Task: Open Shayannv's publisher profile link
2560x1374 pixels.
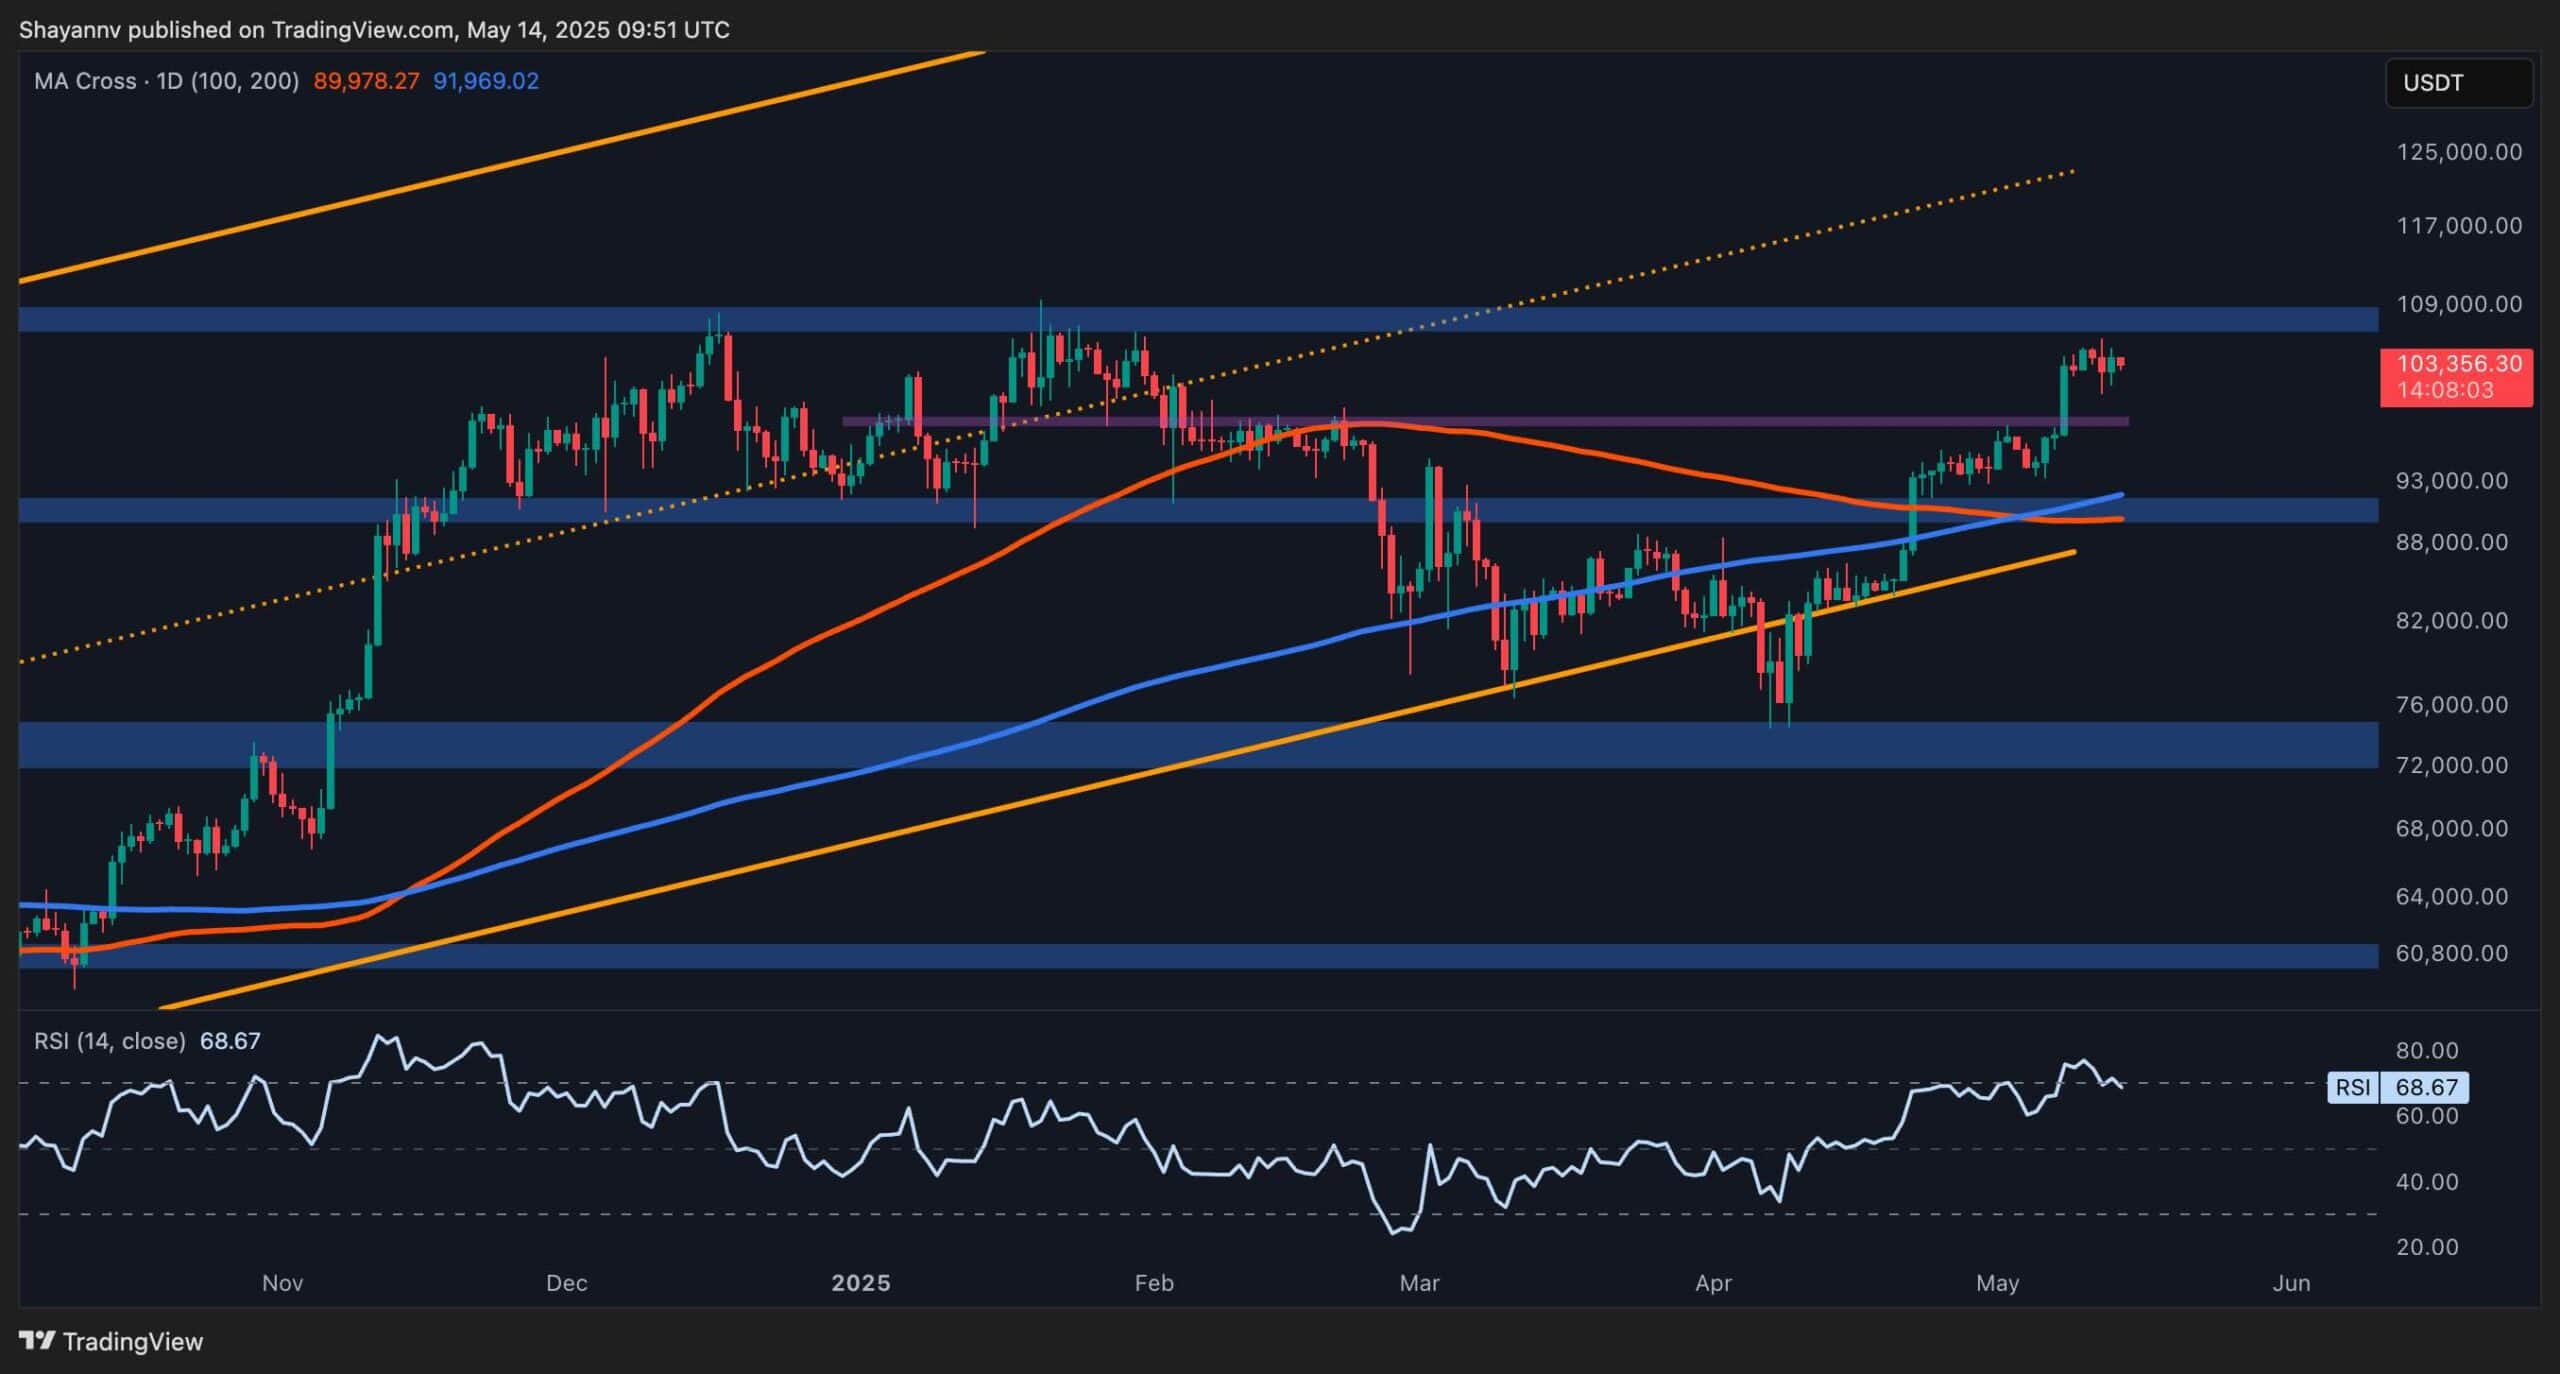Action: 70,29
